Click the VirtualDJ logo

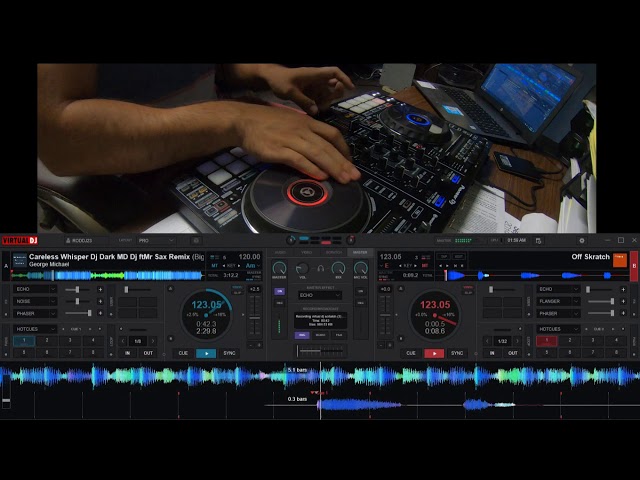click(x=20, y=240)
